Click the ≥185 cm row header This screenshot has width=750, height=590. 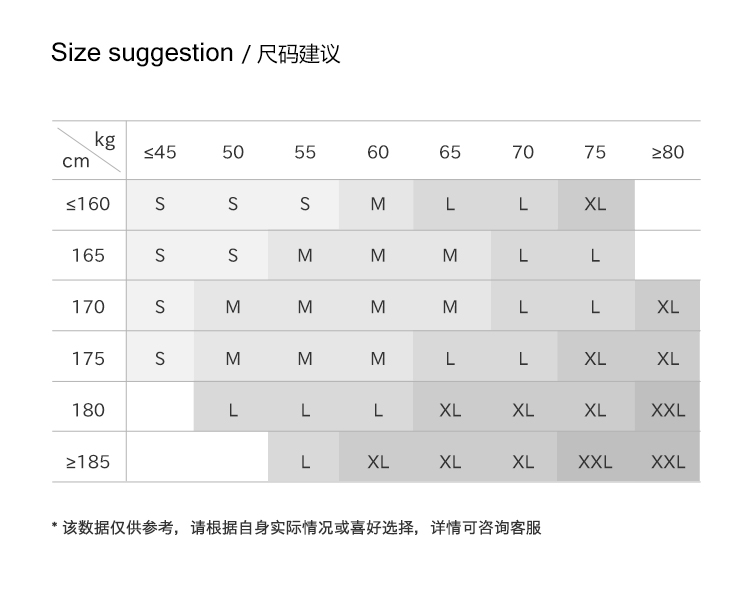click(88, 462)
